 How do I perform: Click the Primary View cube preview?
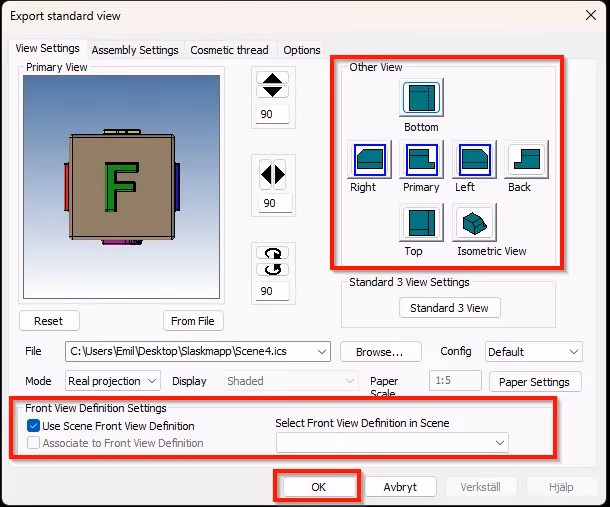(x=121, y=187)
